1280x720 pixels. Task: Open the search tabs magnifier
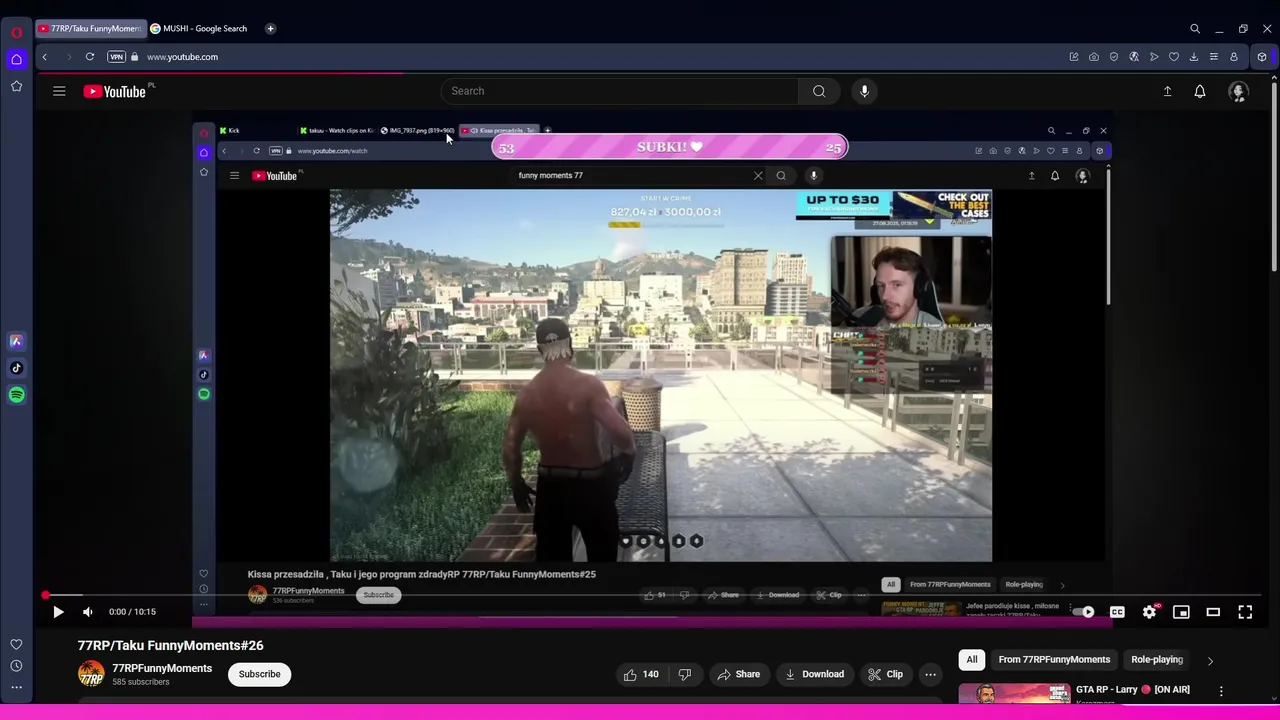(1195, 29)
